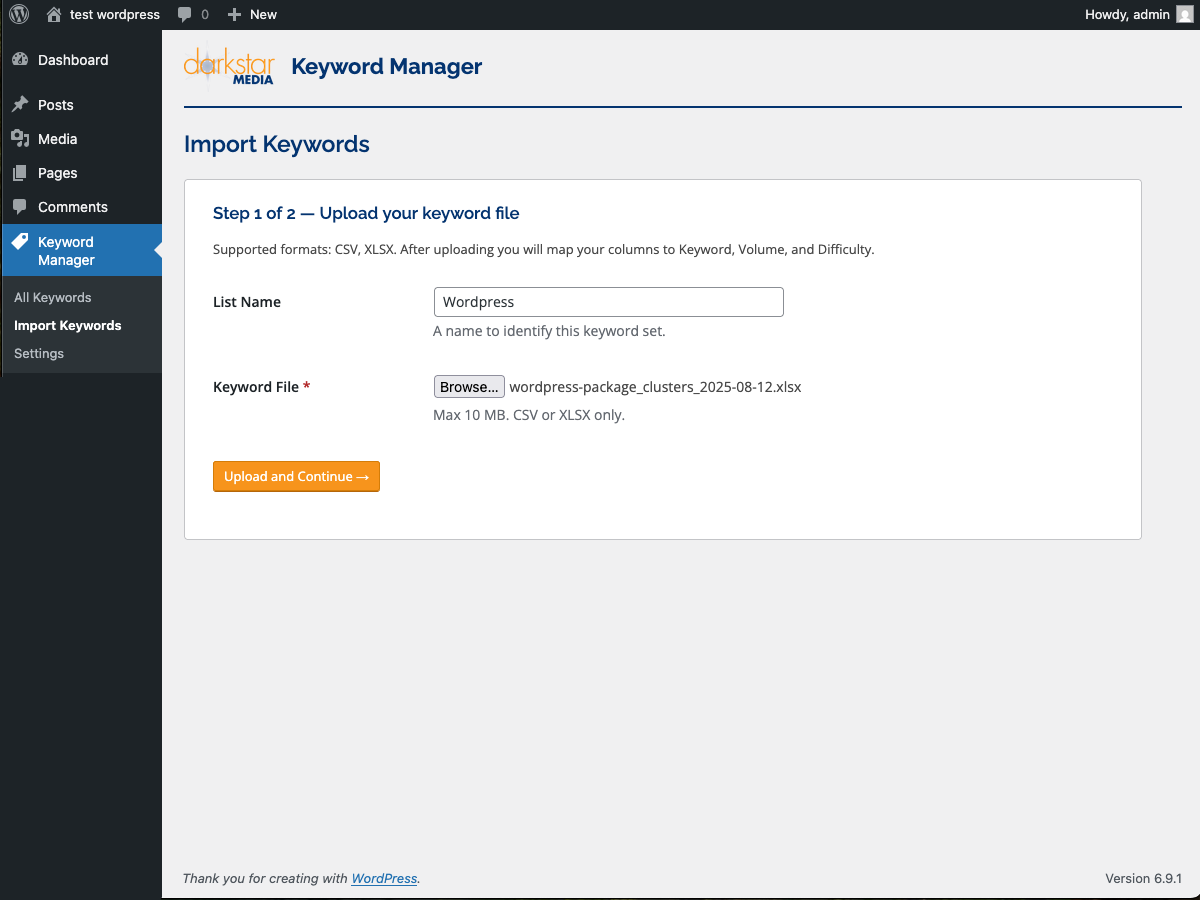This screenshot has height=900, width=1200.
Task: Click the WordPress logo in the admin bar
Action: coord(18,14)
